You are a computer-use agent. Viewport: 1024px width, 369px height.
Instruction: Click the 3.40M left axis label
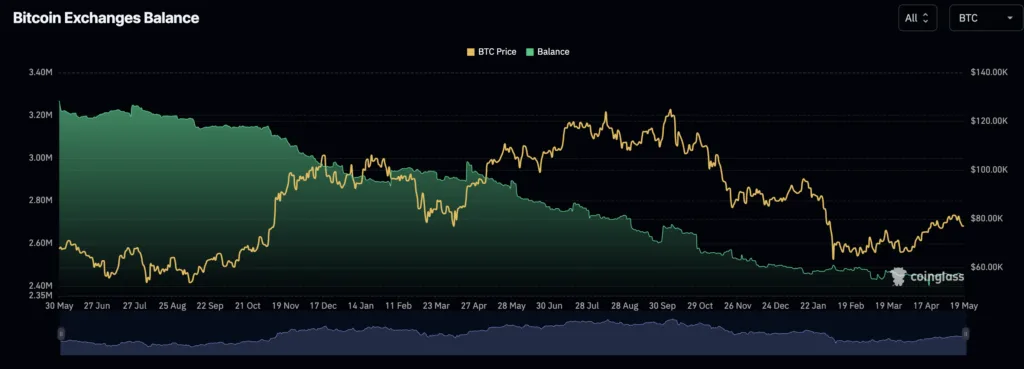tap(40, 72)
